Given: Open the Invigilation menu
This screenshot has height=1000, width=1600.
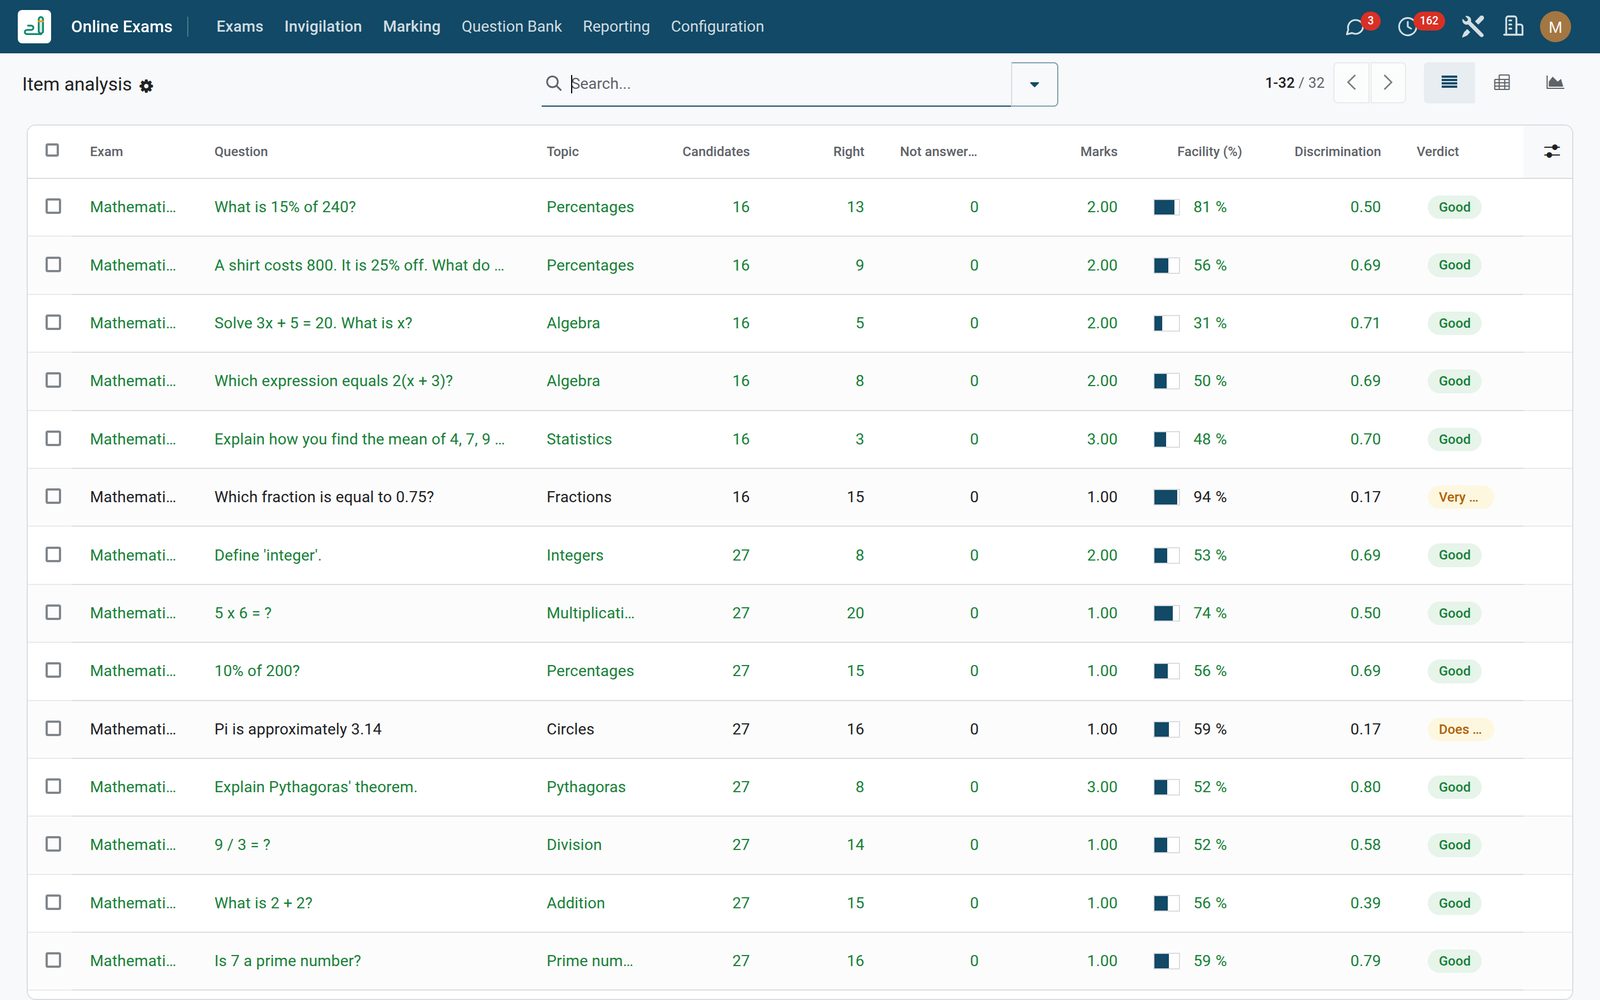Looking at the screenshot, I should tap(323, 27).
